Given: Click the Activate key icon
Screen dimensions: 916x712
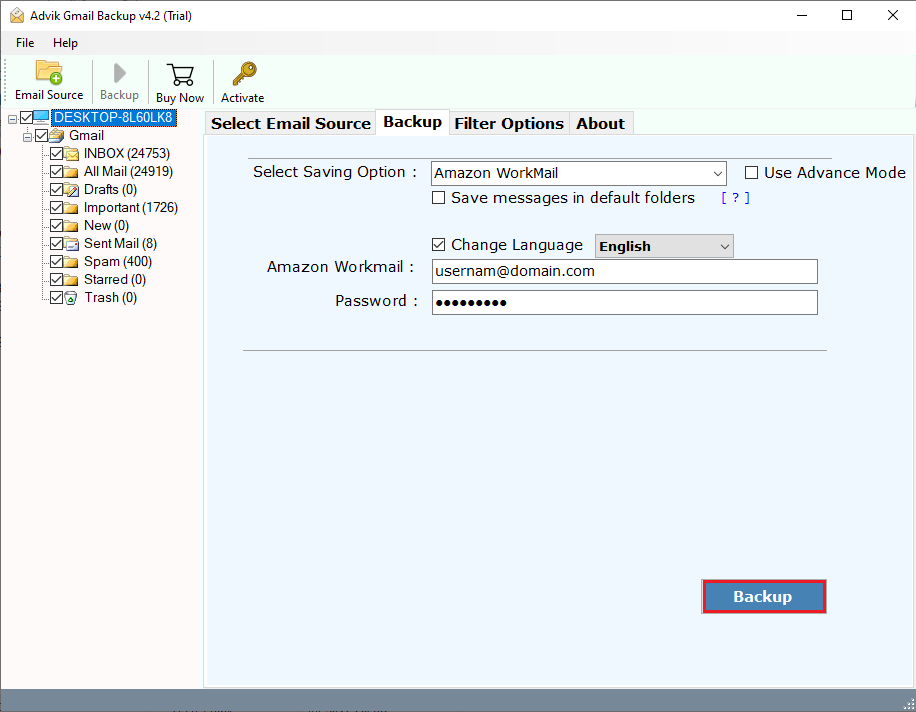Looking at the screenshot, I should click(x=244, y=74).
